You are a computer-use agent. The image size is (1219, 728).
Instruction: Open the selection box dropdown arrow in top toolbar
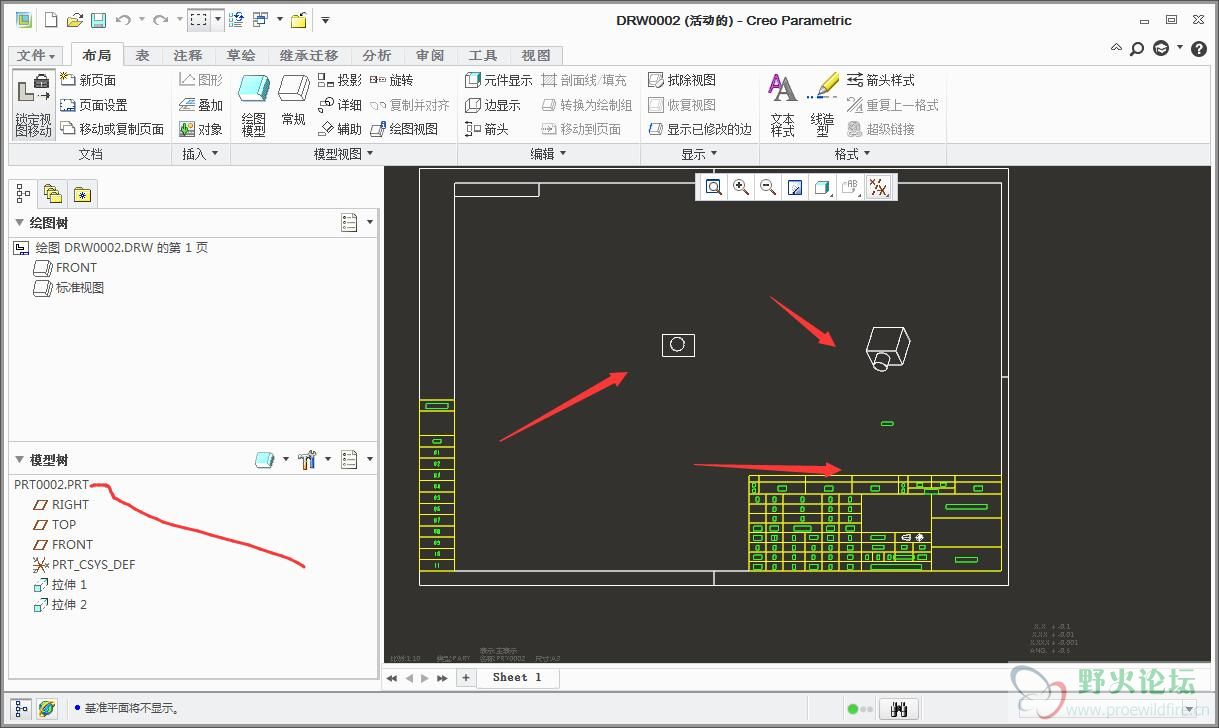click(x=218, y=19)
